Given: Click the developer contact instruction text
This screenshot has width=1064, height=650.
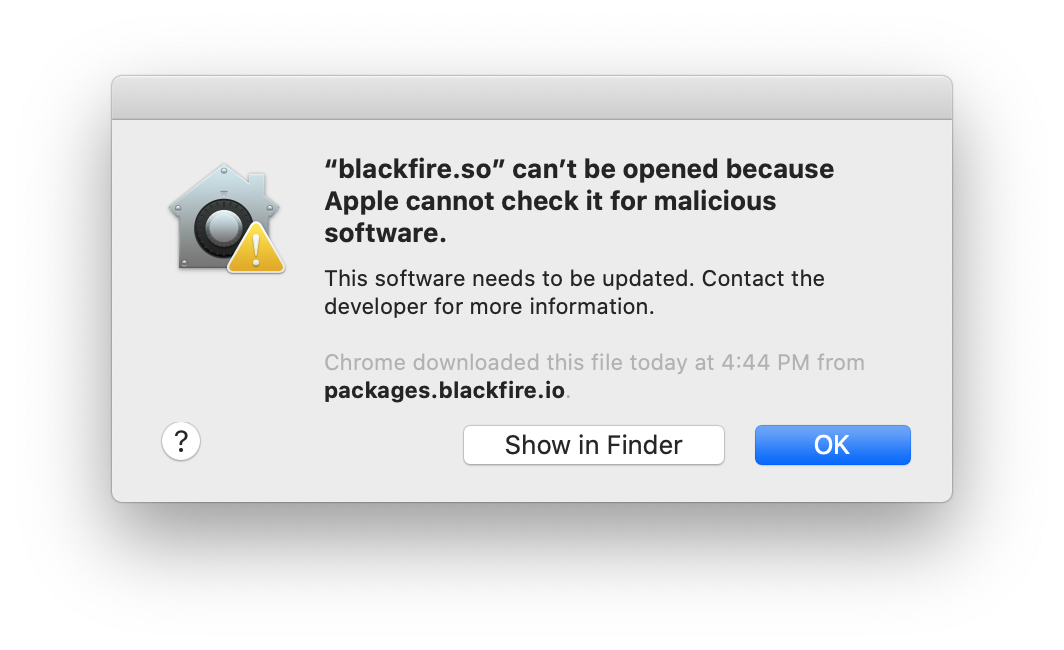Looking at the screenshot, I should pos(573,292).
